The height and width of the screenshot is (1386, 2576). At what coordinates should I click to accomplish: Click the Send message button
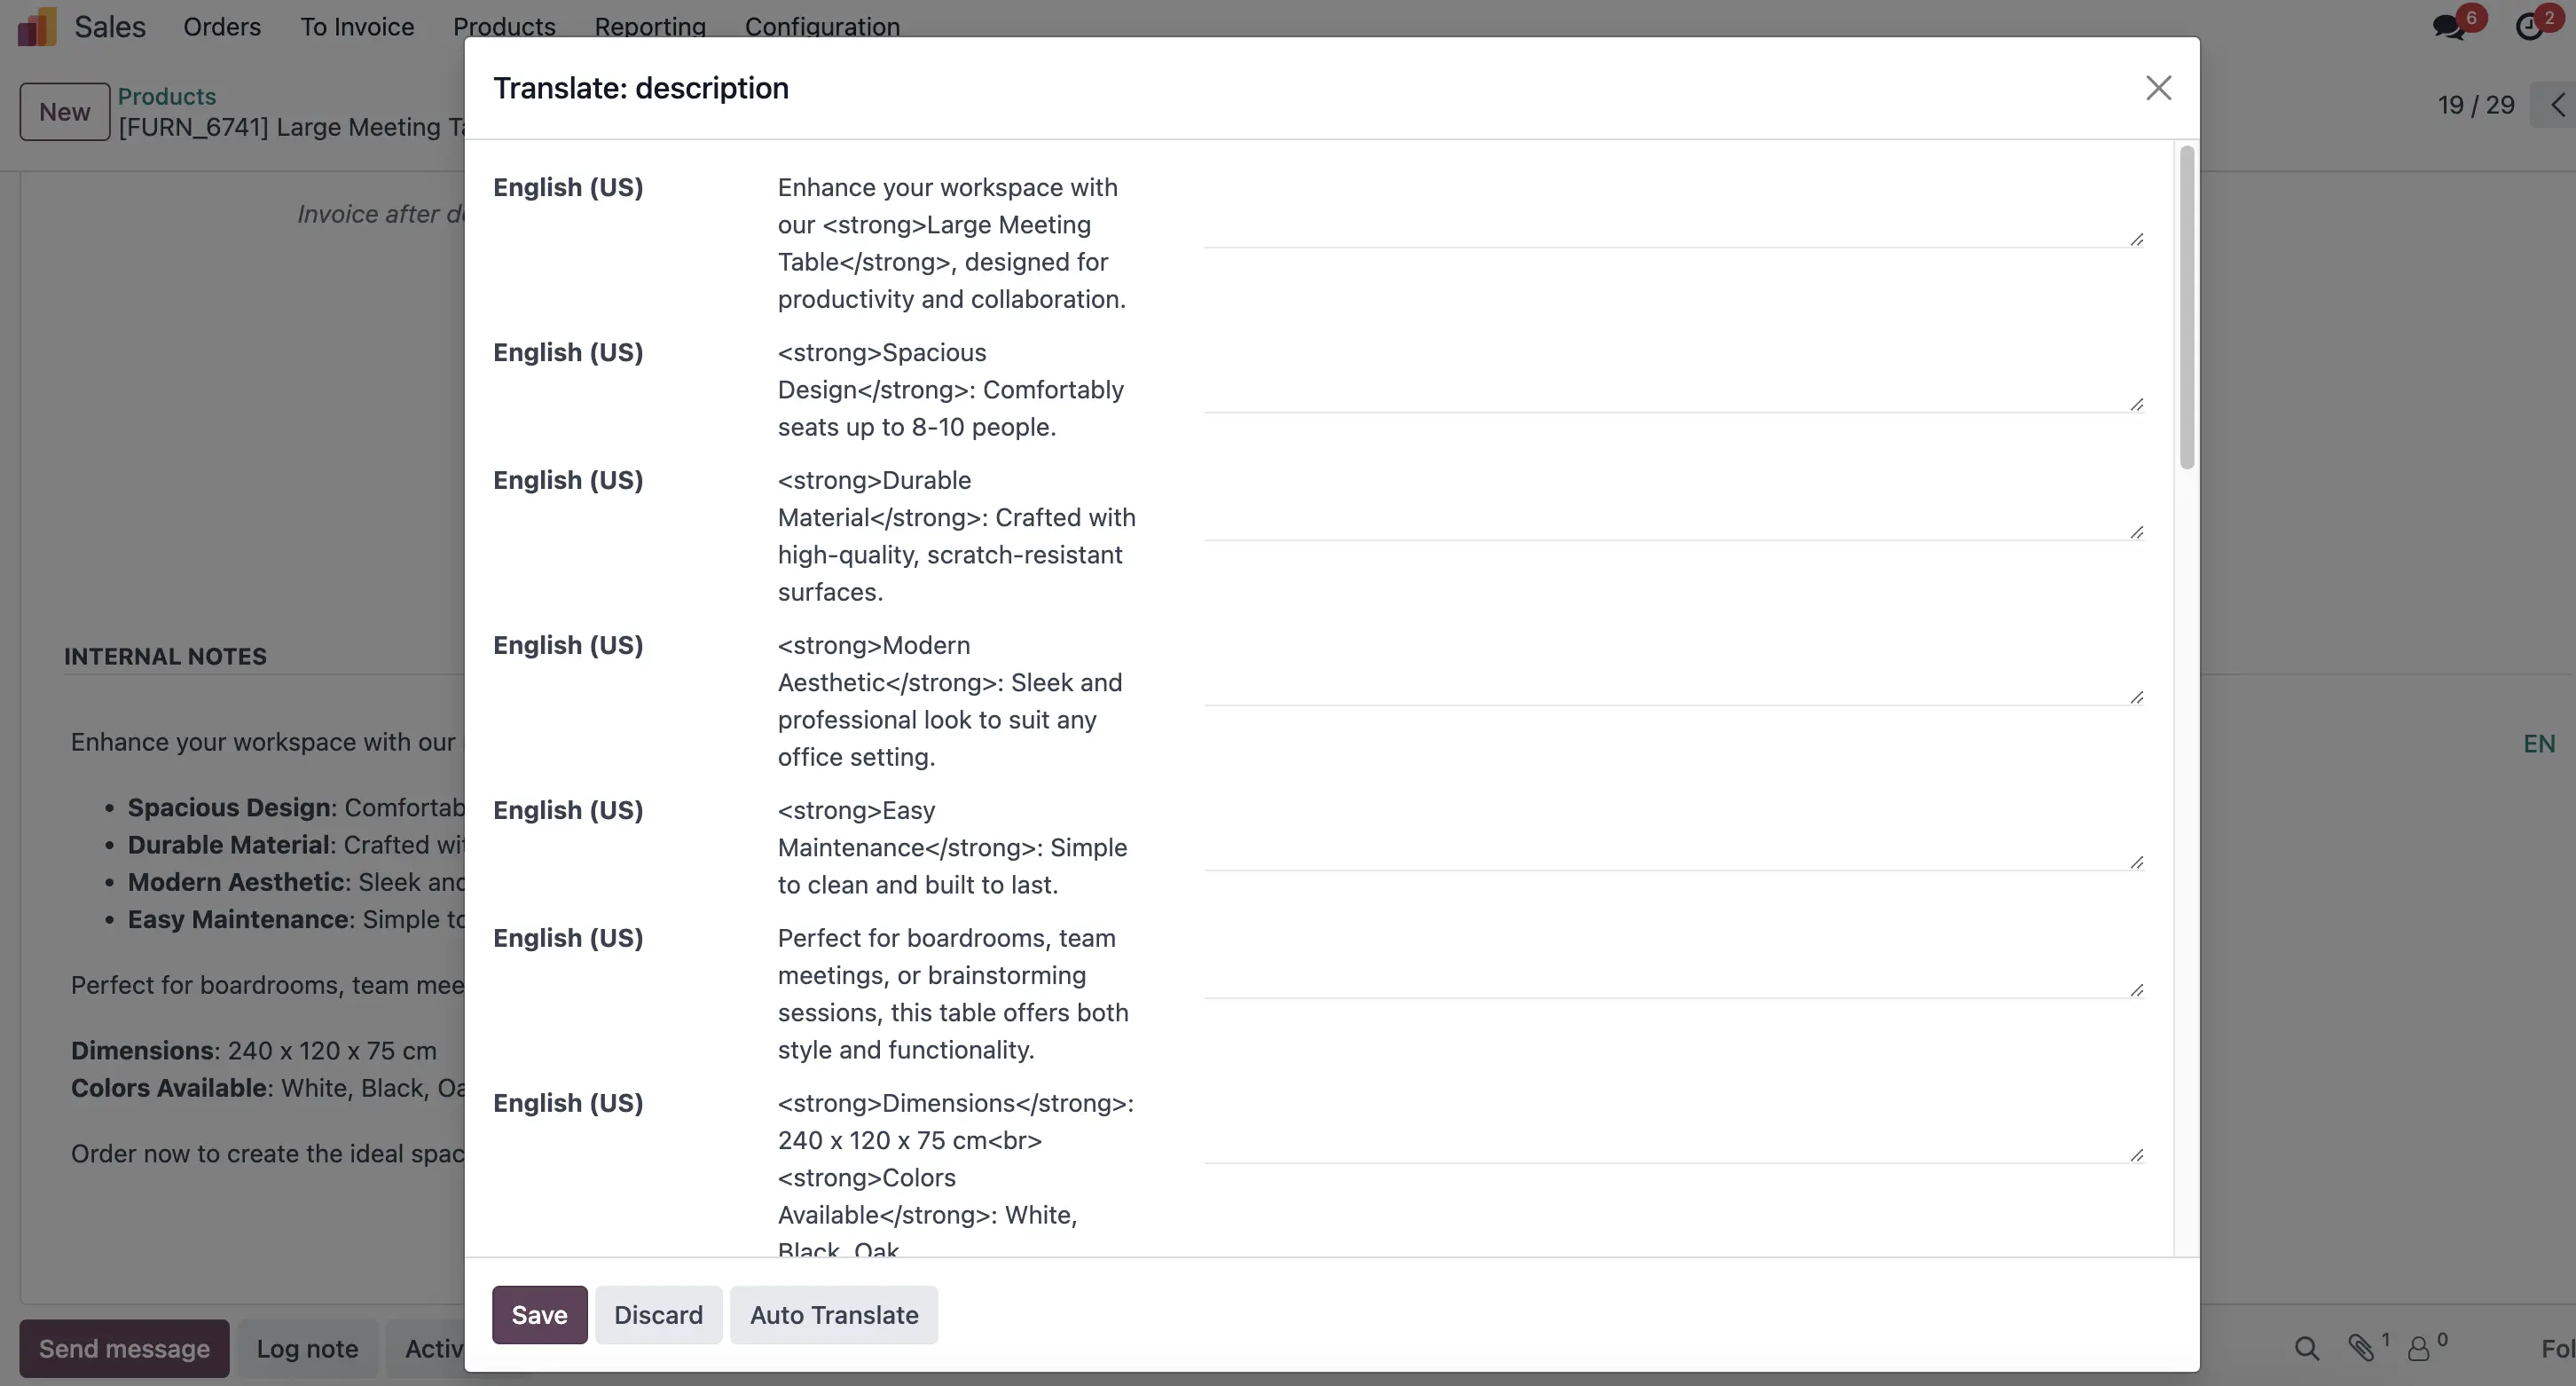[122, 1348]
